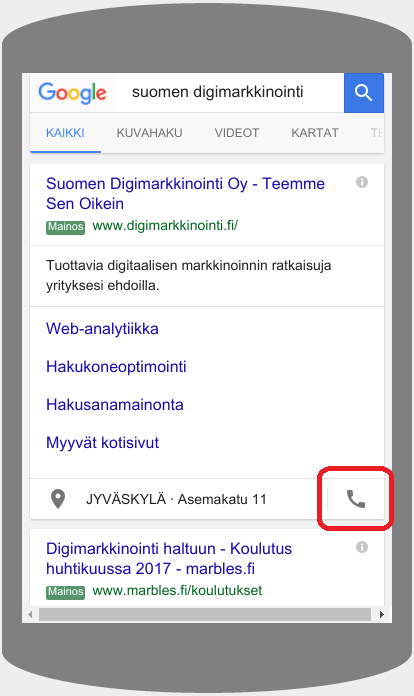Switch to the KUVAHAKU tab
The image size is (414, 696).
150,133
